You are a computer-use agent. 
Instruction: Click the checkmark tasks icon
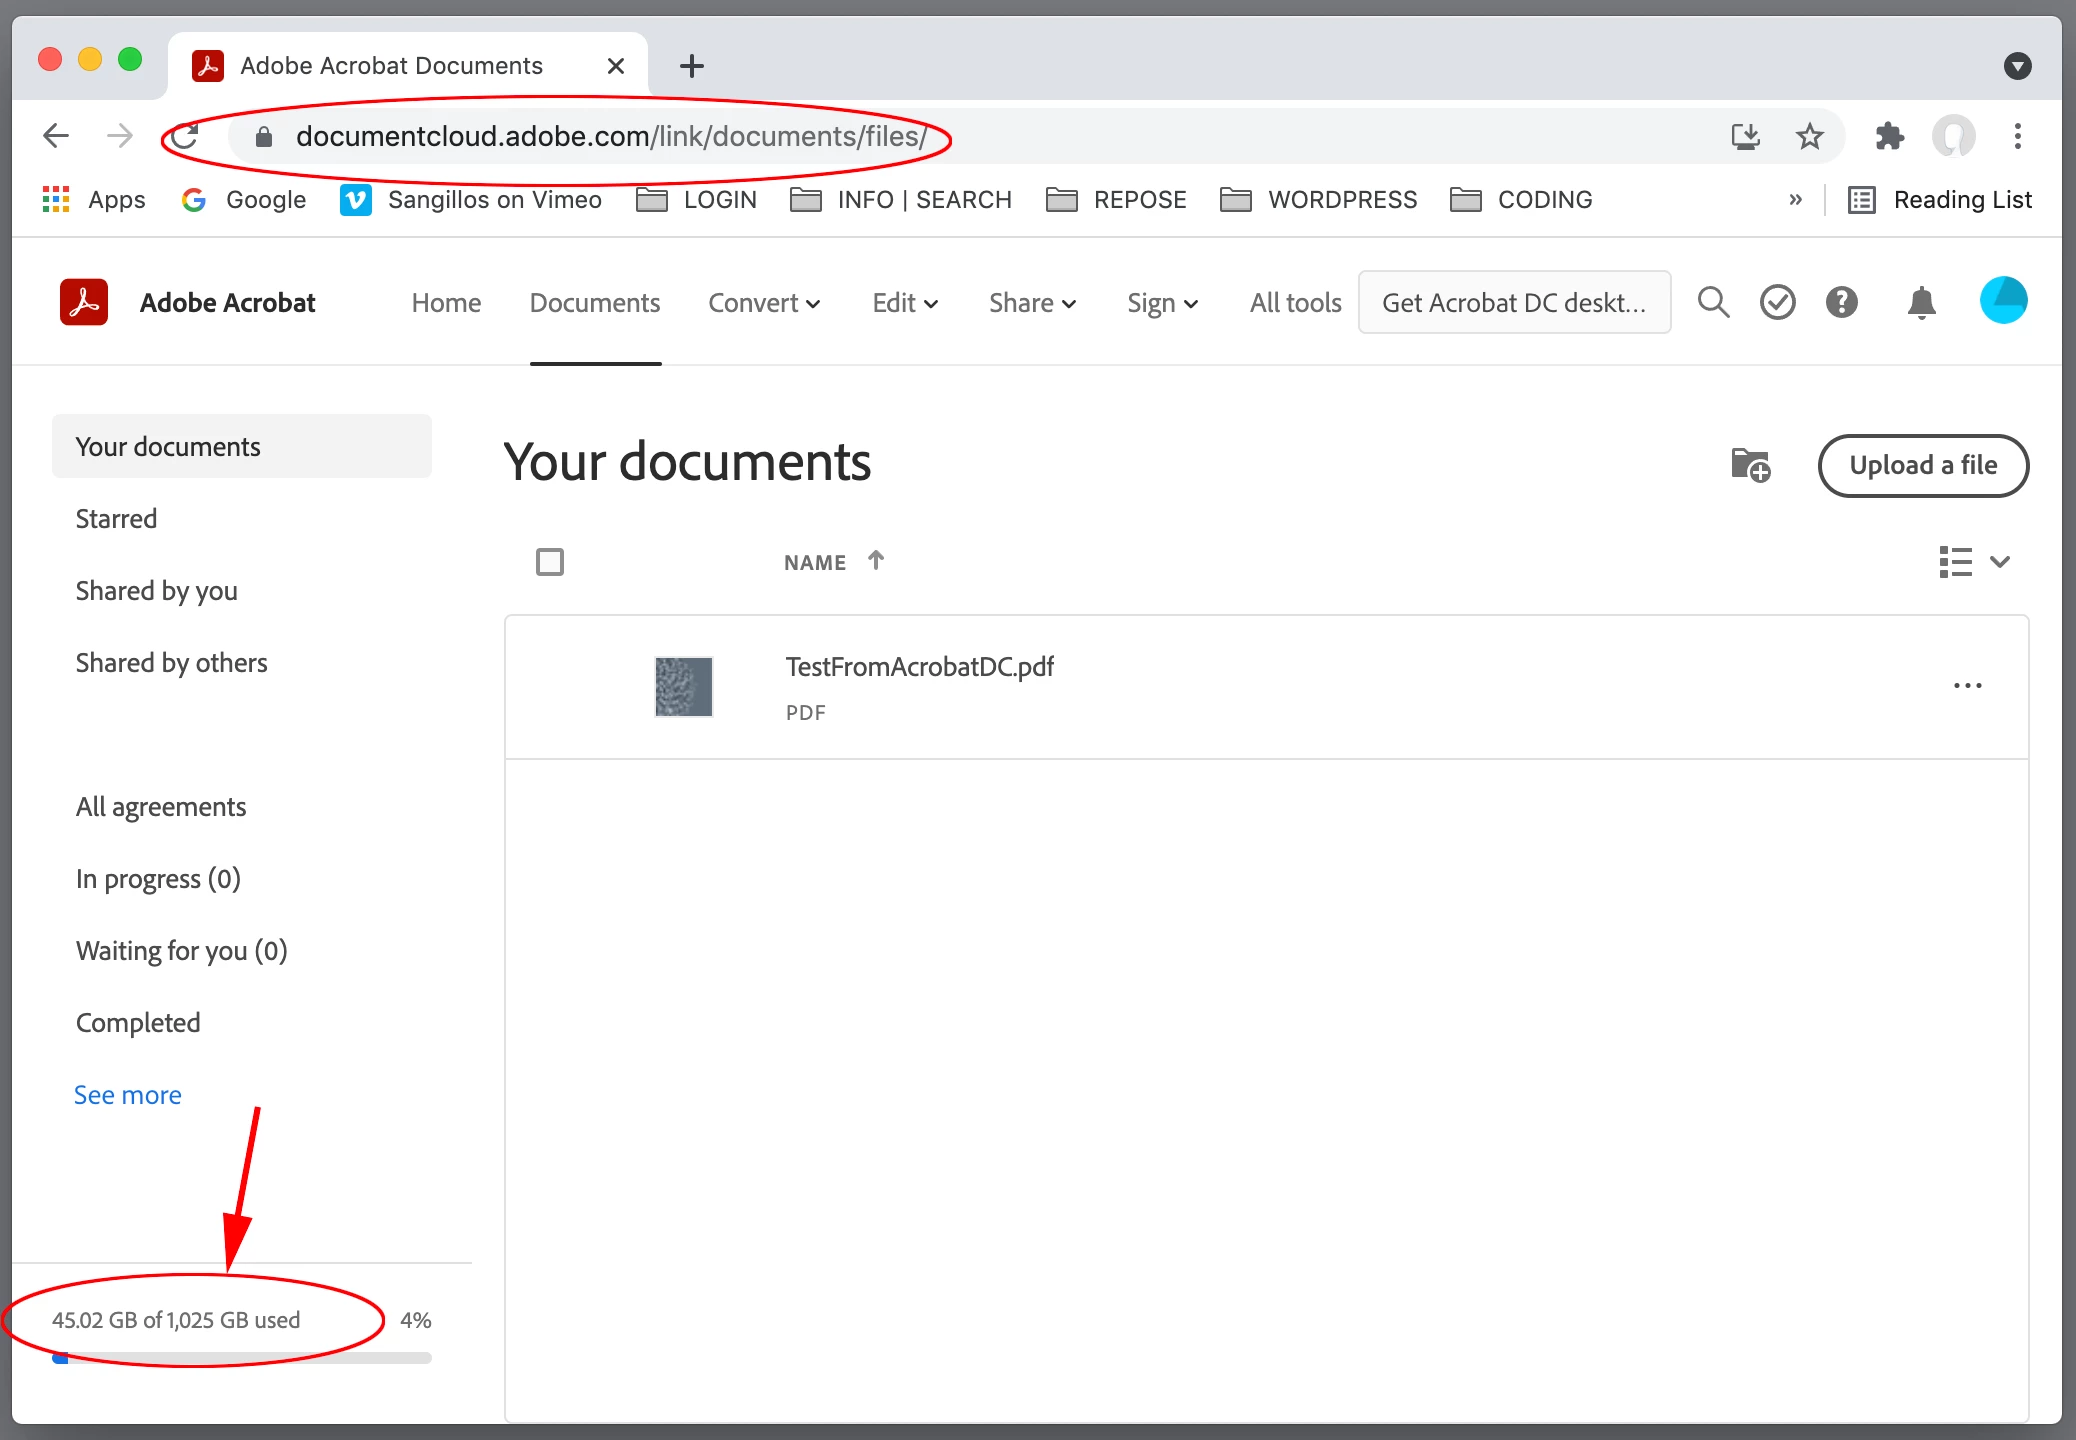pyautogui.click(x=1777, y=302)
